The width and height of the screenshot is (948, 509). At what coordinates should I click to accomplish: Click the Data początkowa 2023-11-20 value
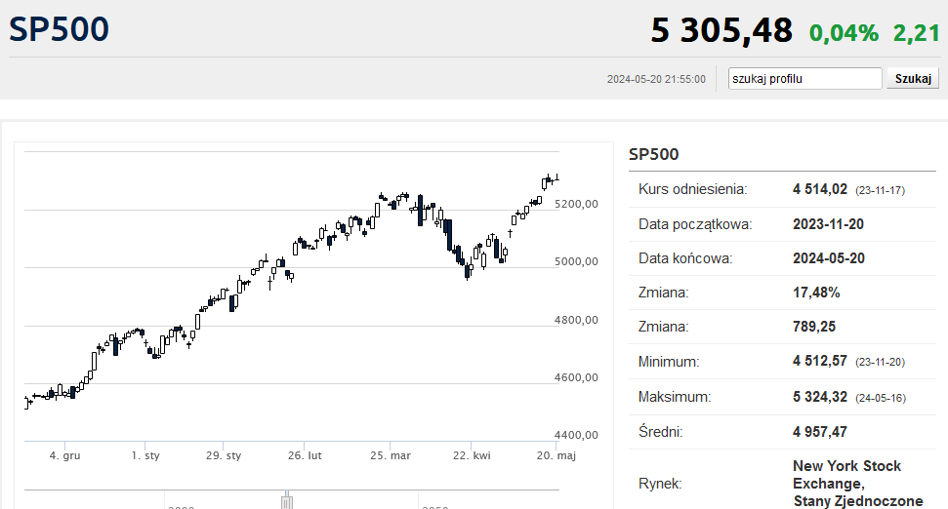[828, 224]
